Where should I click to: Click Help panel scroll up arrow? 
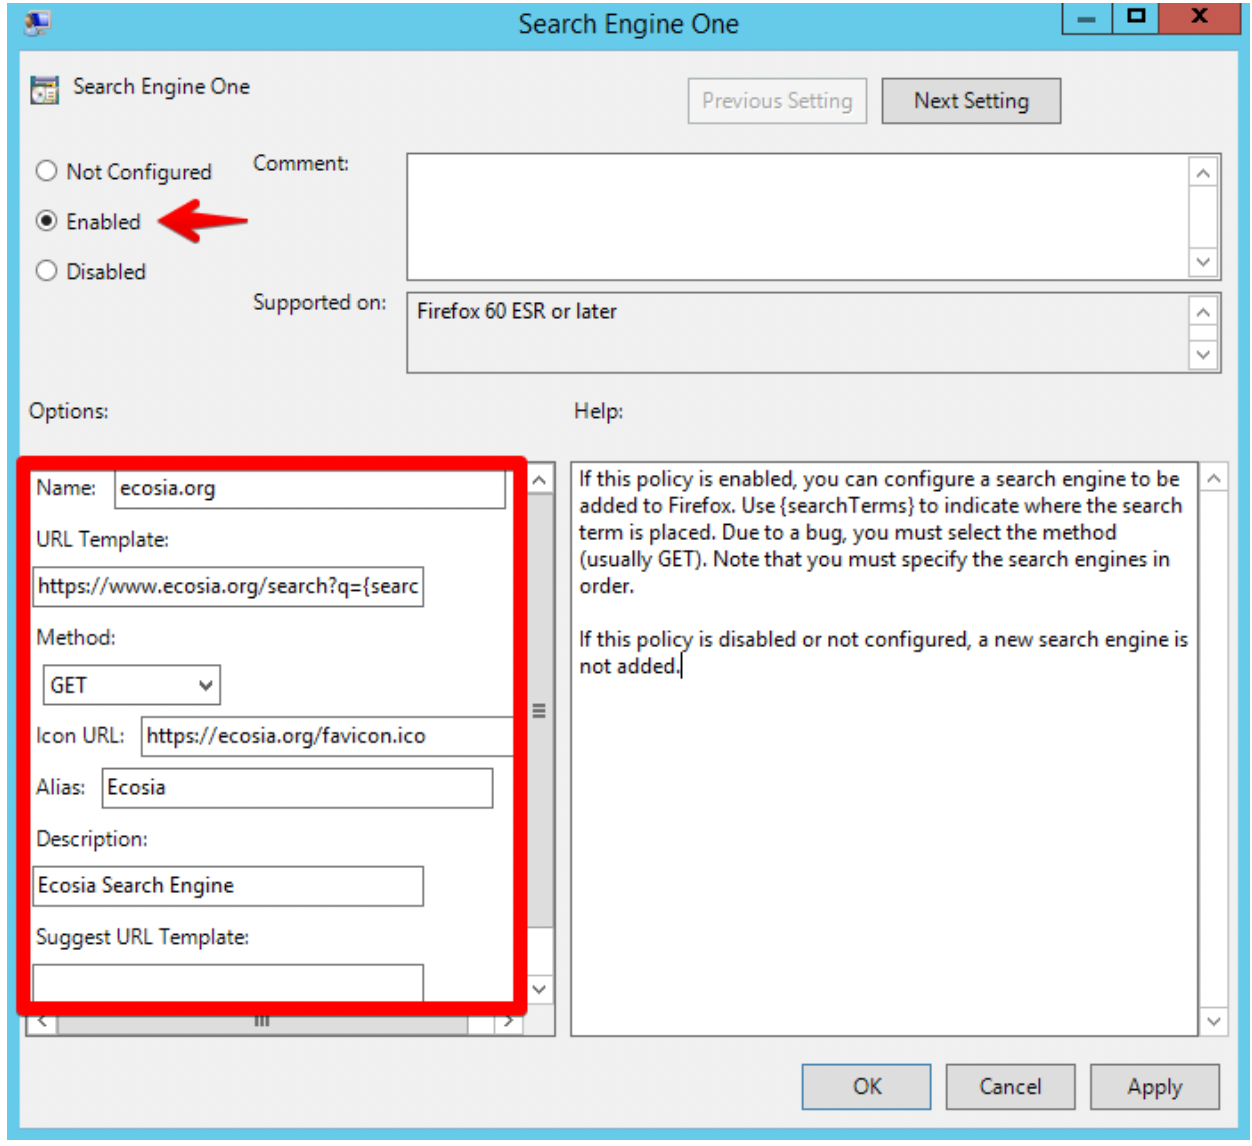coord(1213,479)
